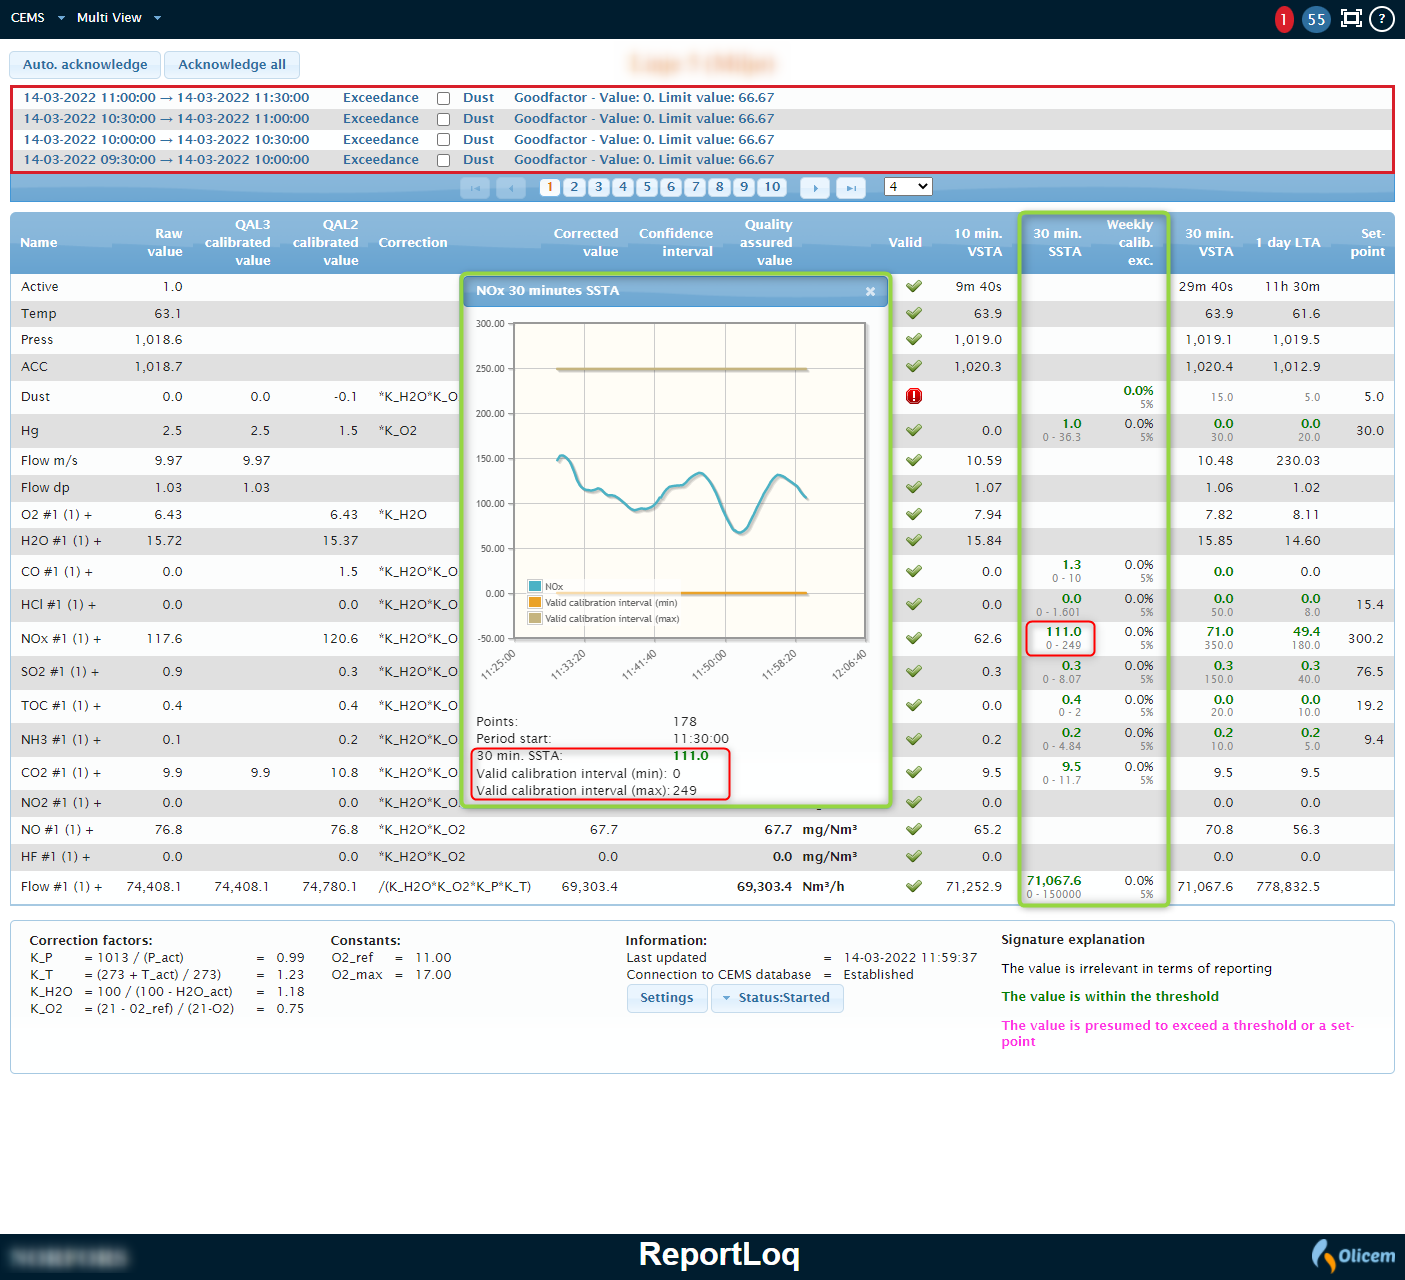Open the CEMS dropdown menu

pyautogui.click(x=38, y=18)
